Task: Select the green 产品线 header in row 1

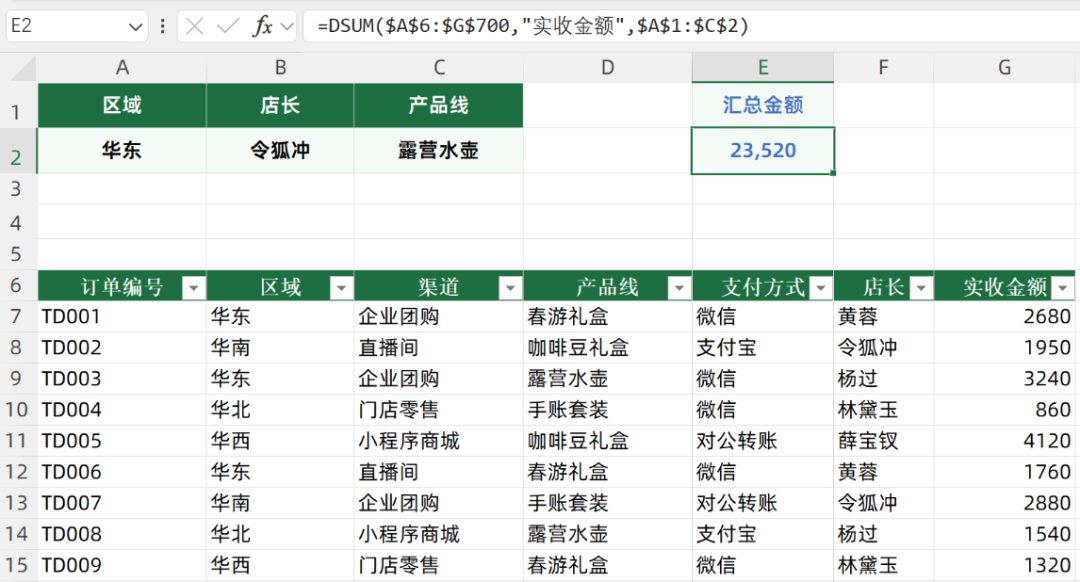Action: (439, 105)
